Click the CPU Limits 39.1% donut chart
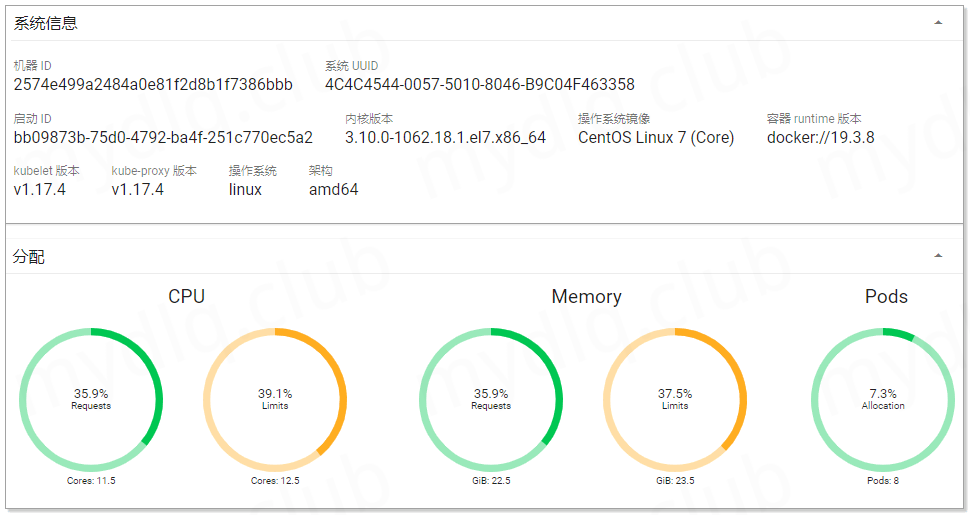The height and width of the screenshot is (515, 970). pyautogui.click(x=275, y=399)
